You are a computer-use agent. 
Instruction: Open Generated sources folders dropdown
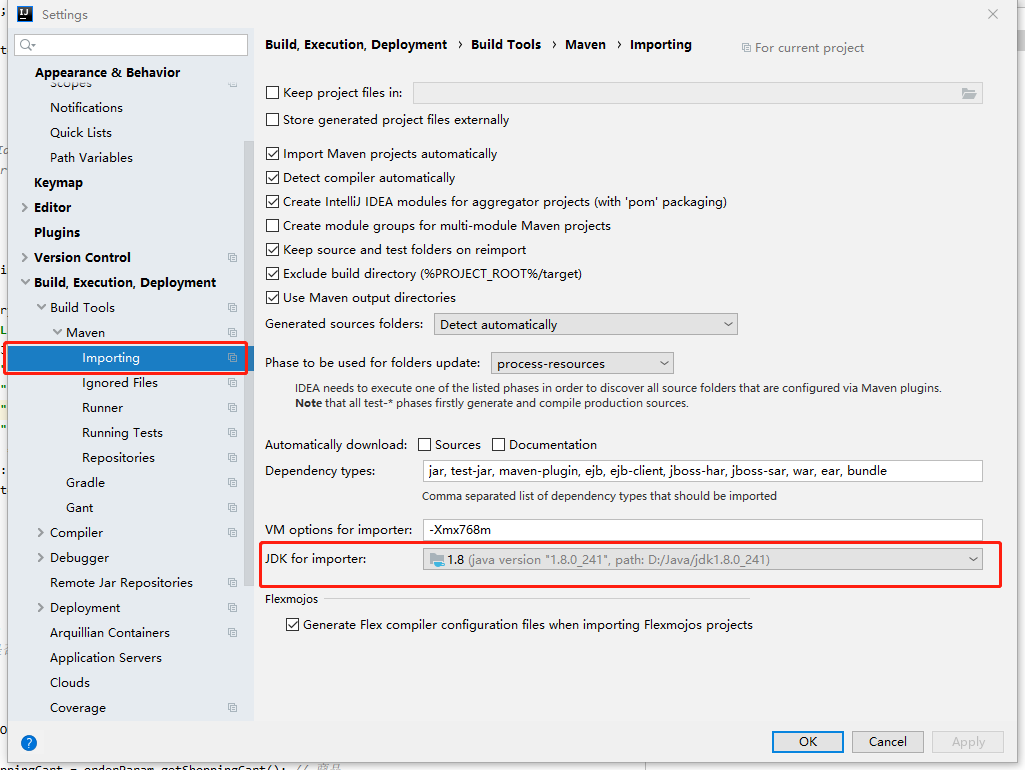click(x=586, y=324)
